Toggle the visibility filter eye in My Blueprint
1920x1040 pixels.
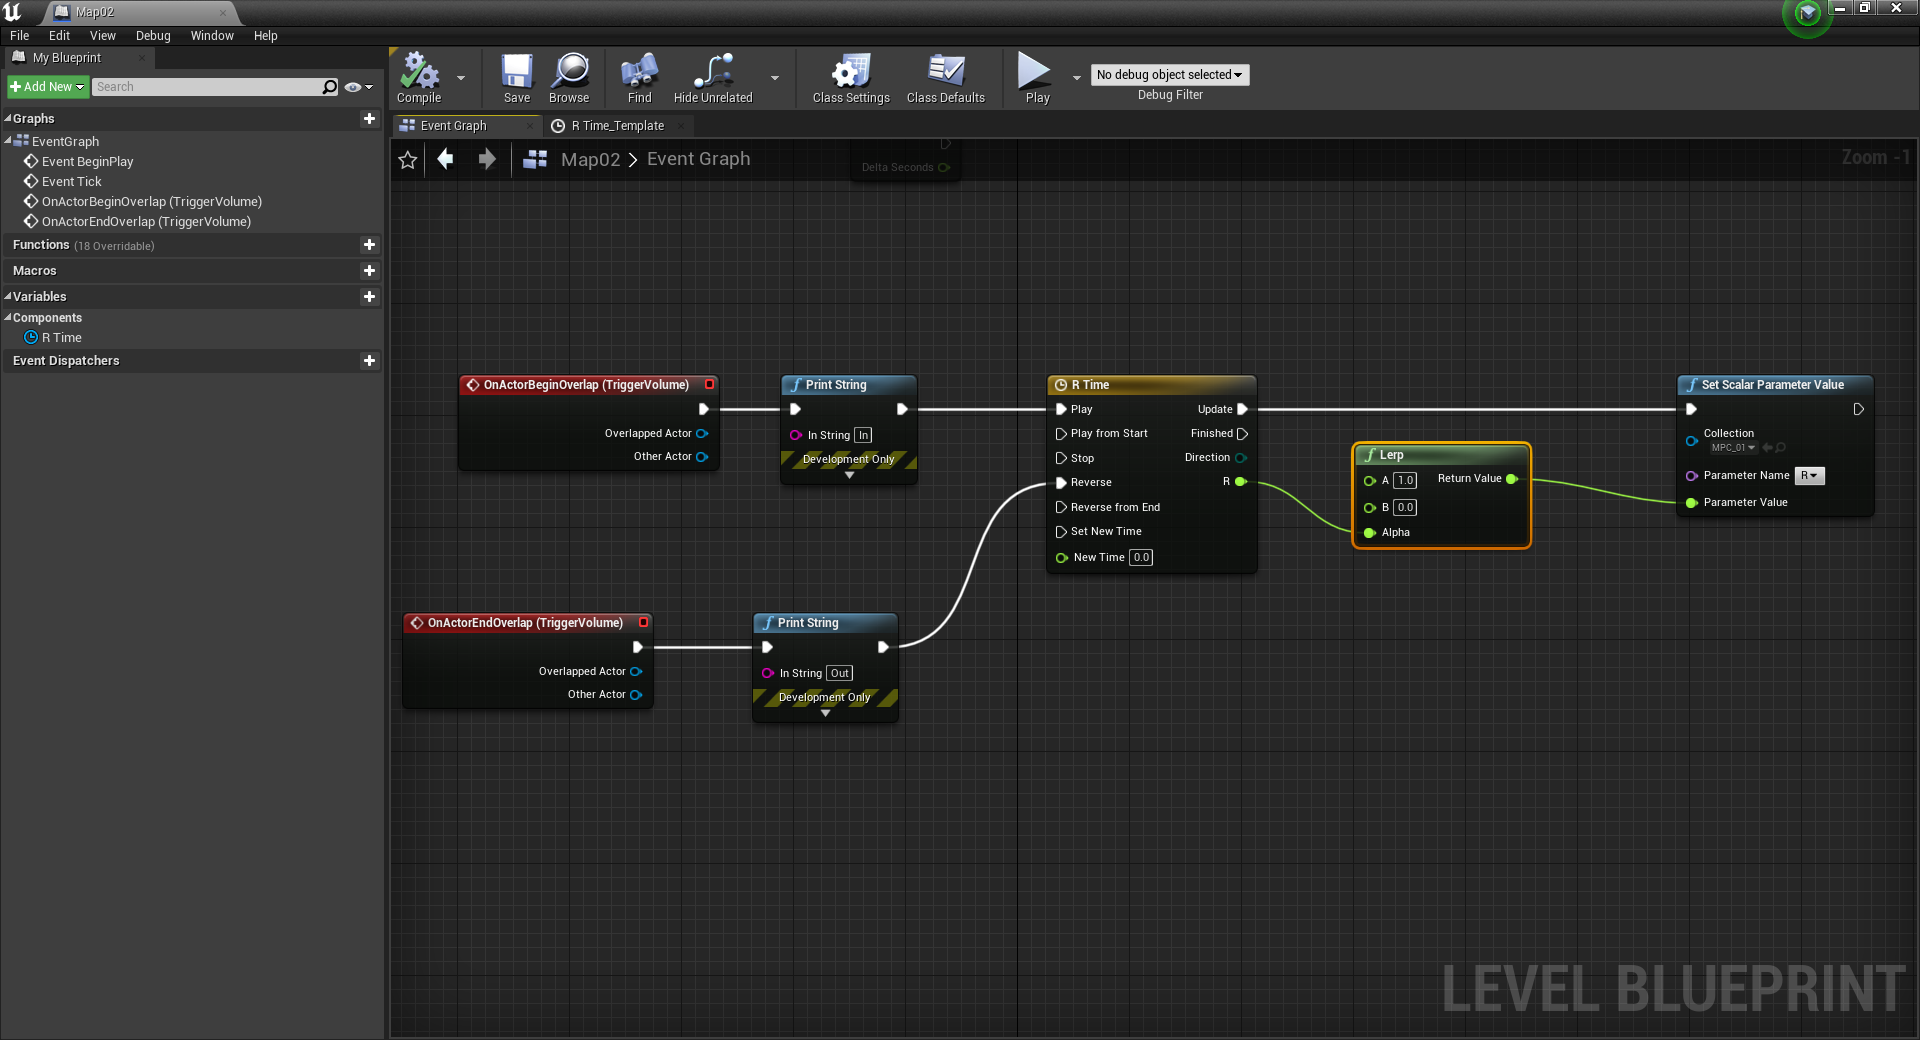[x=353, y=87]
